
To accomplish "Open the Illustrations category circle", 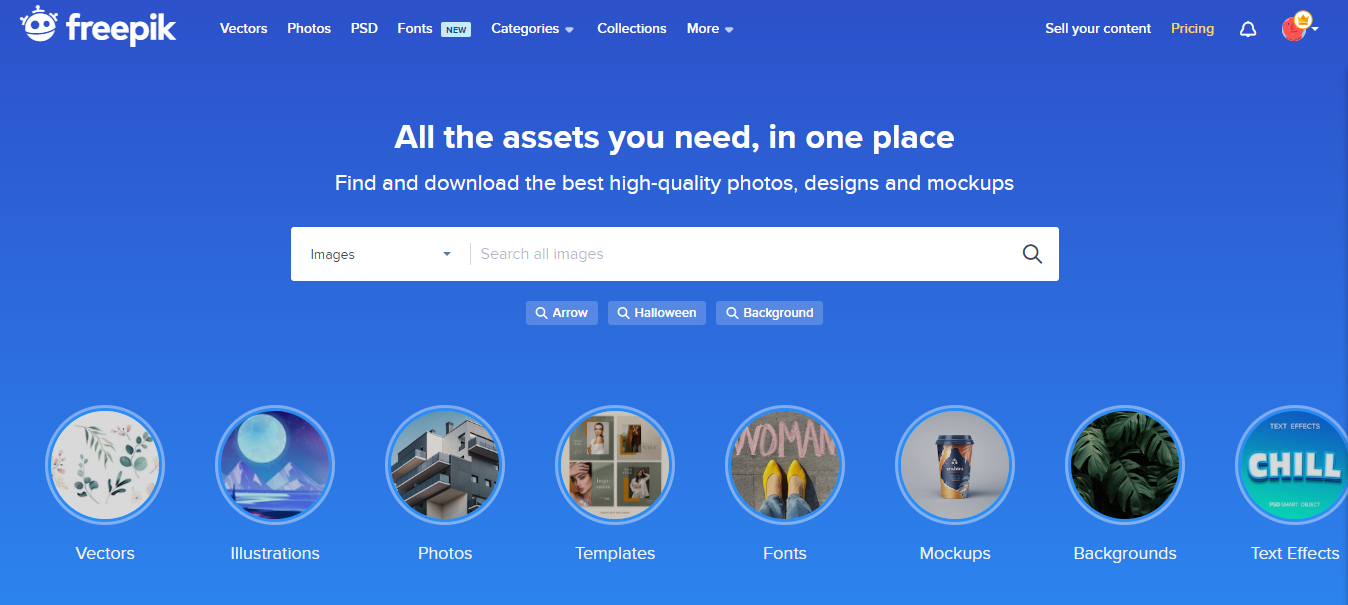I will click(275, 465).
